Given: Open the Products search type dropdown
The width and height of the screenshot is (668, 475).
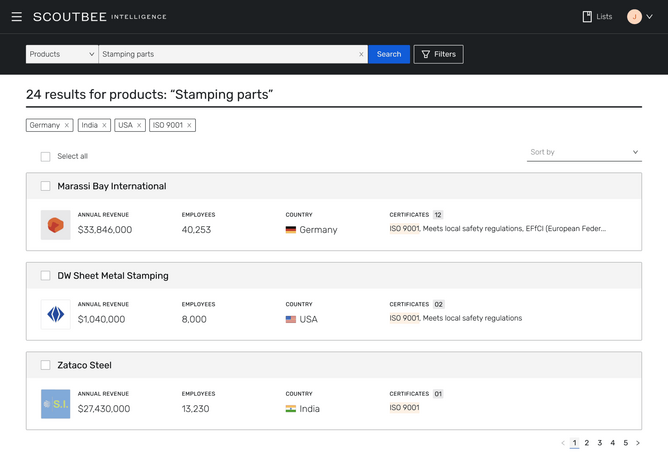Looking at the screenshot, I should (62, 54).
